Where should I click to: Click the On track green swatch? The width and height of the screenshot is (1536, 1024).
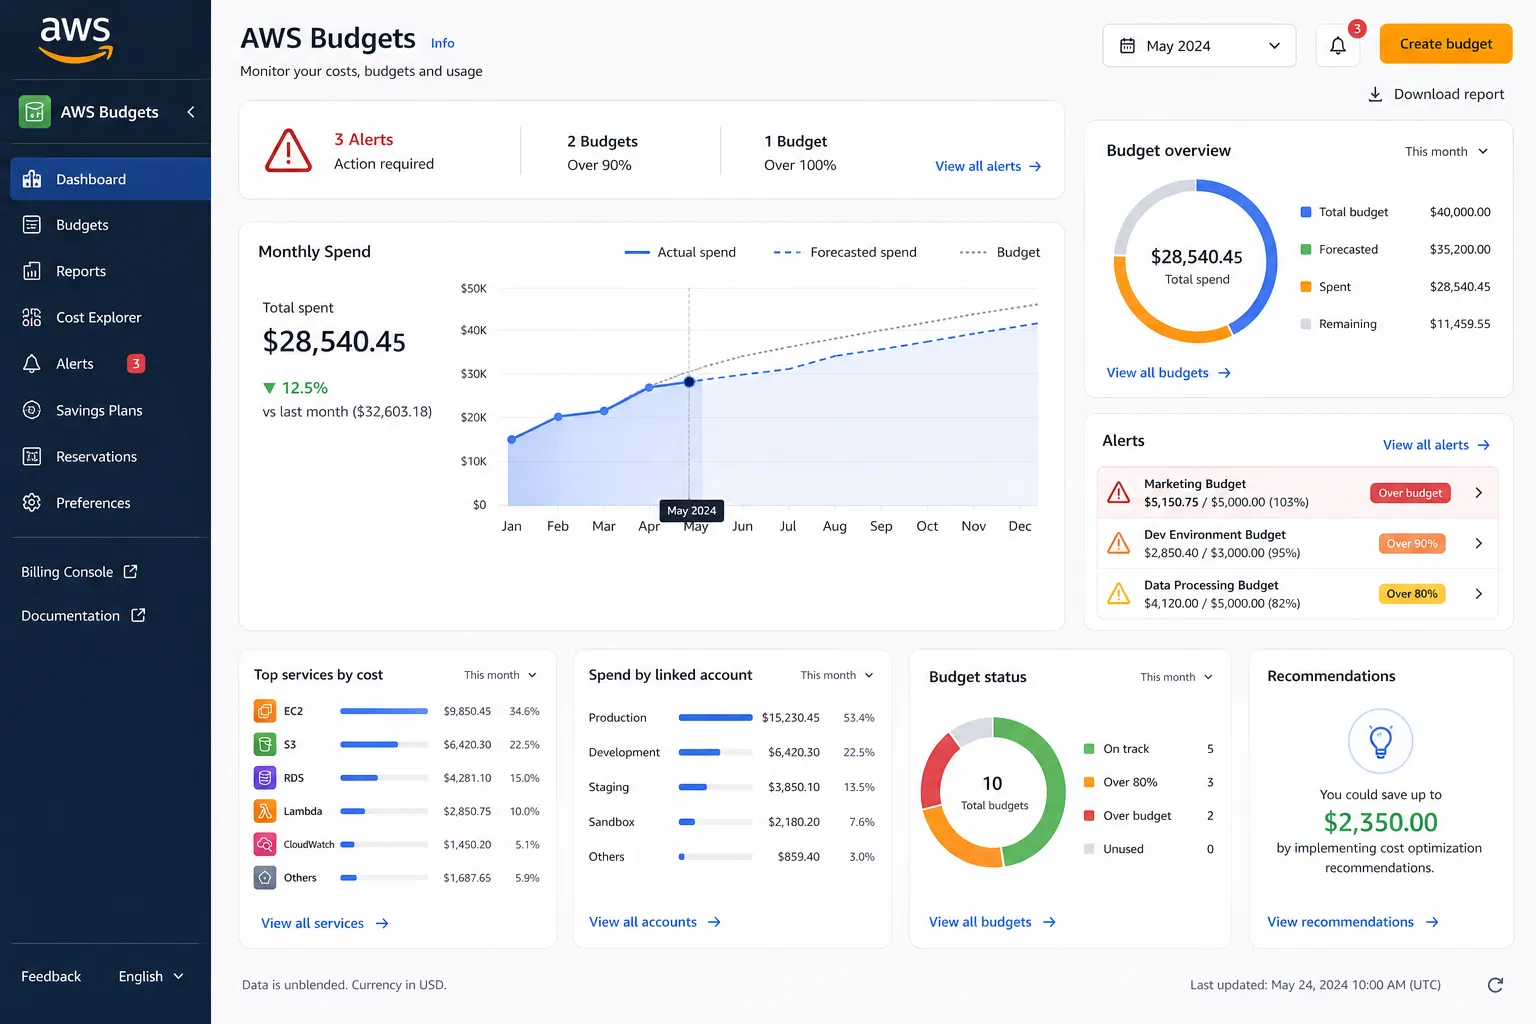(x=1089, y=749)
